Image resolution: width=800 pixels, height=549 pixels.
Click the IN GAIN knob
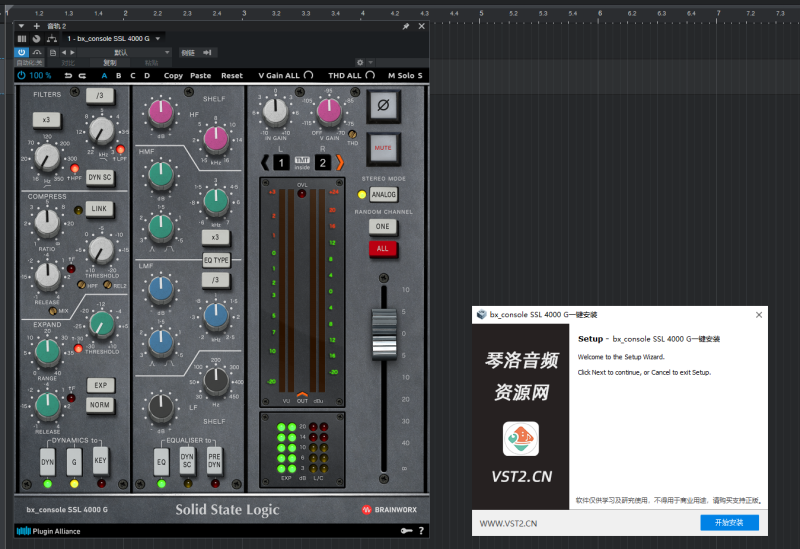coord(276,112)
